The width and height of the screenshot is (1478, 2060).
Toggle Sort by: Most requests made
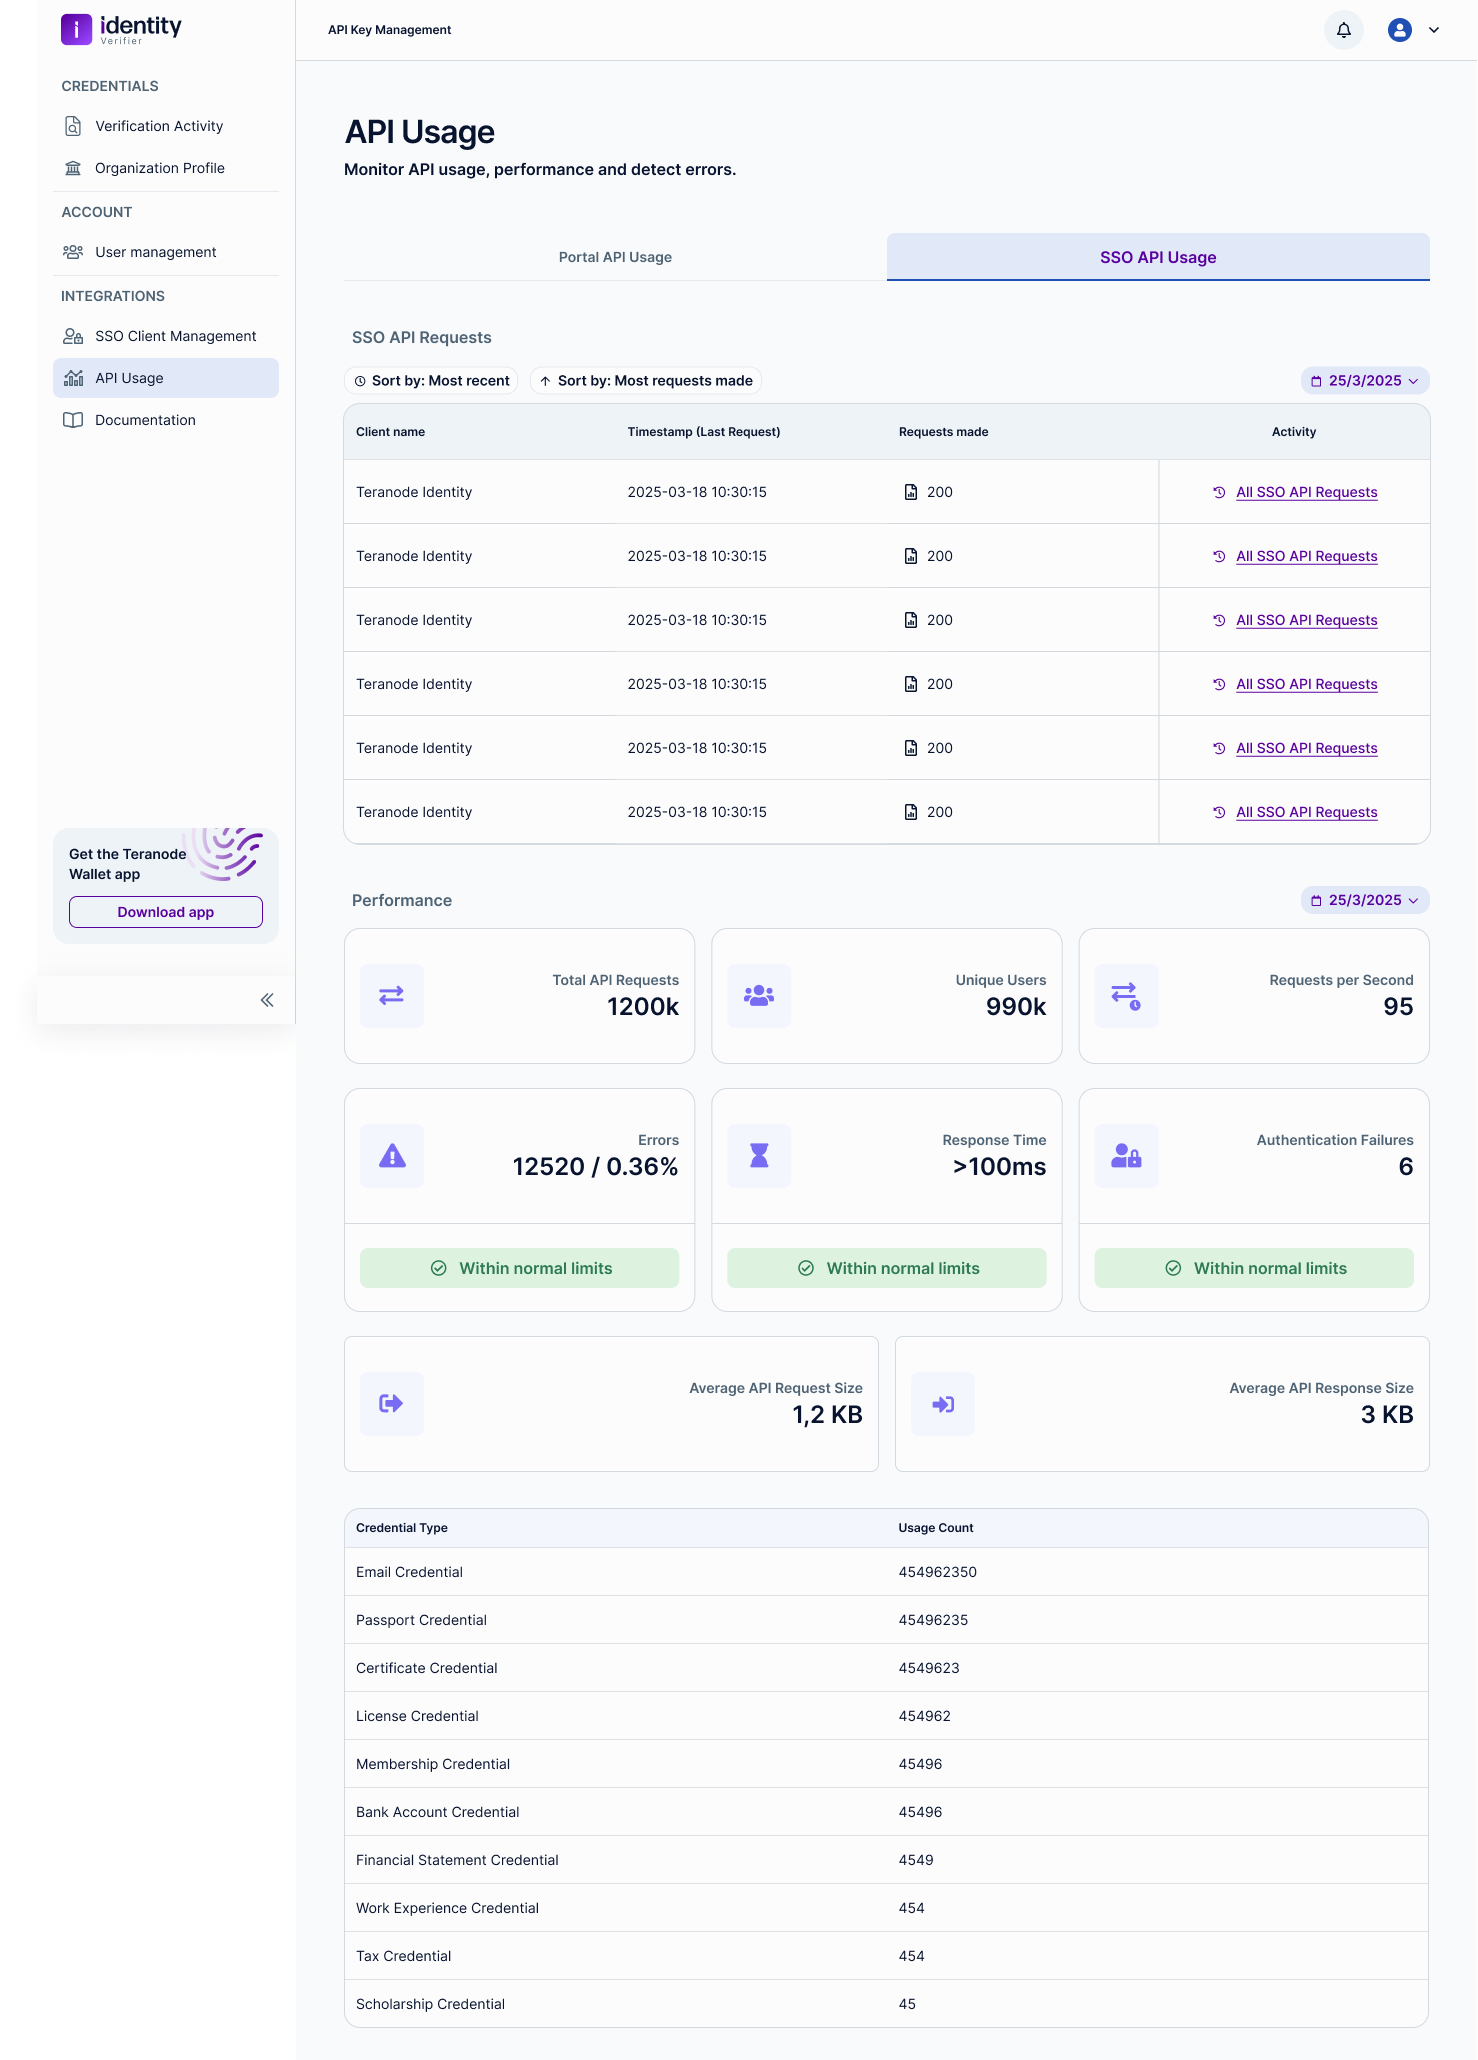click(646, 381)
